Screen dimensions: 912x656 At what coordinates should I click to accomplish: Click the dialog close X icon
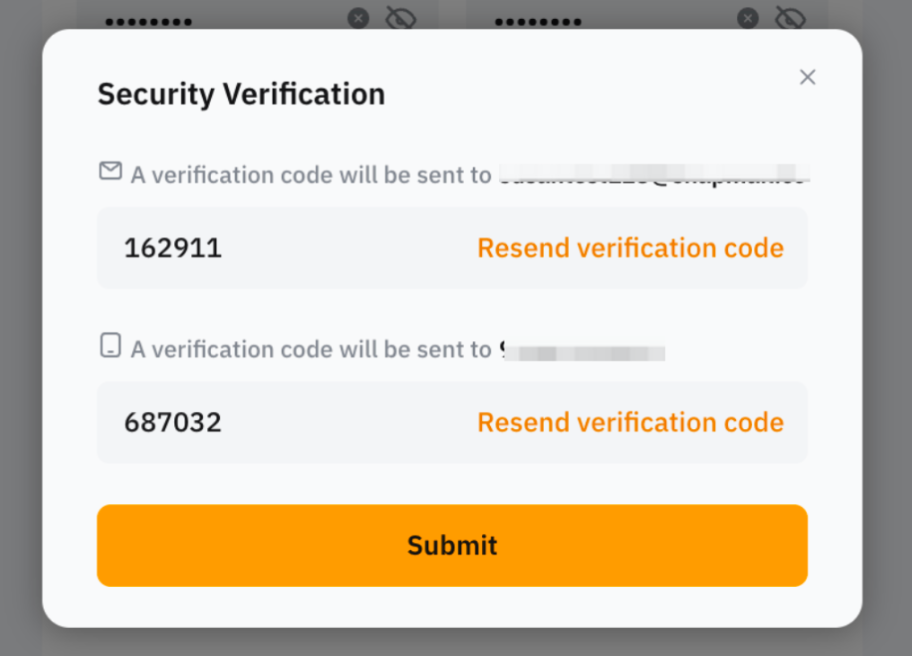point(807,77)
